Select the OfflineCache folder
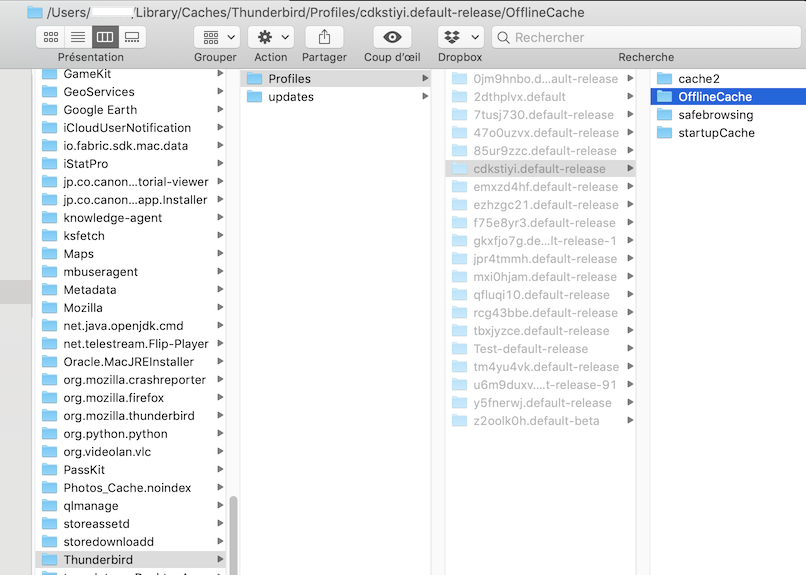Image resolution: width=806 pixels, height=575 pixels. pos(728,97)
